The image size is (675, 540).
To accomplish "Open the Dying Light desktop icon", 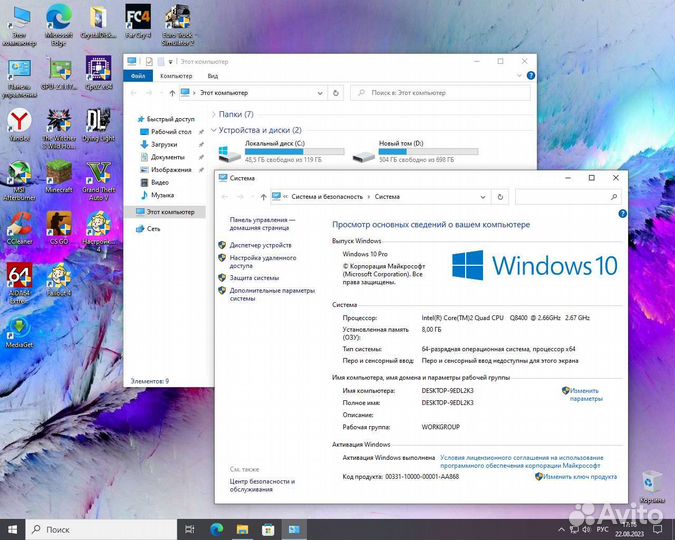I will pos(99,125).
